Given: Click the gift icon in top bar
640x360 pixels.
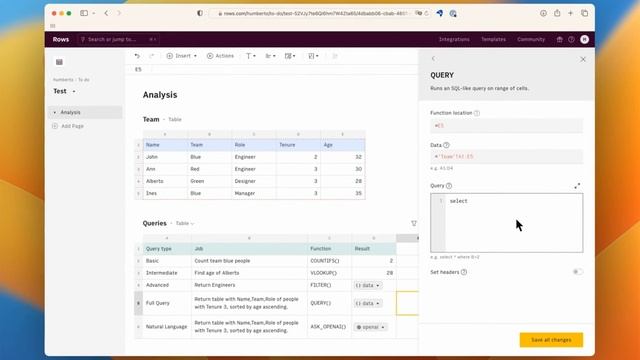Looking at the screenshot, I should click(x=560, y=39).
